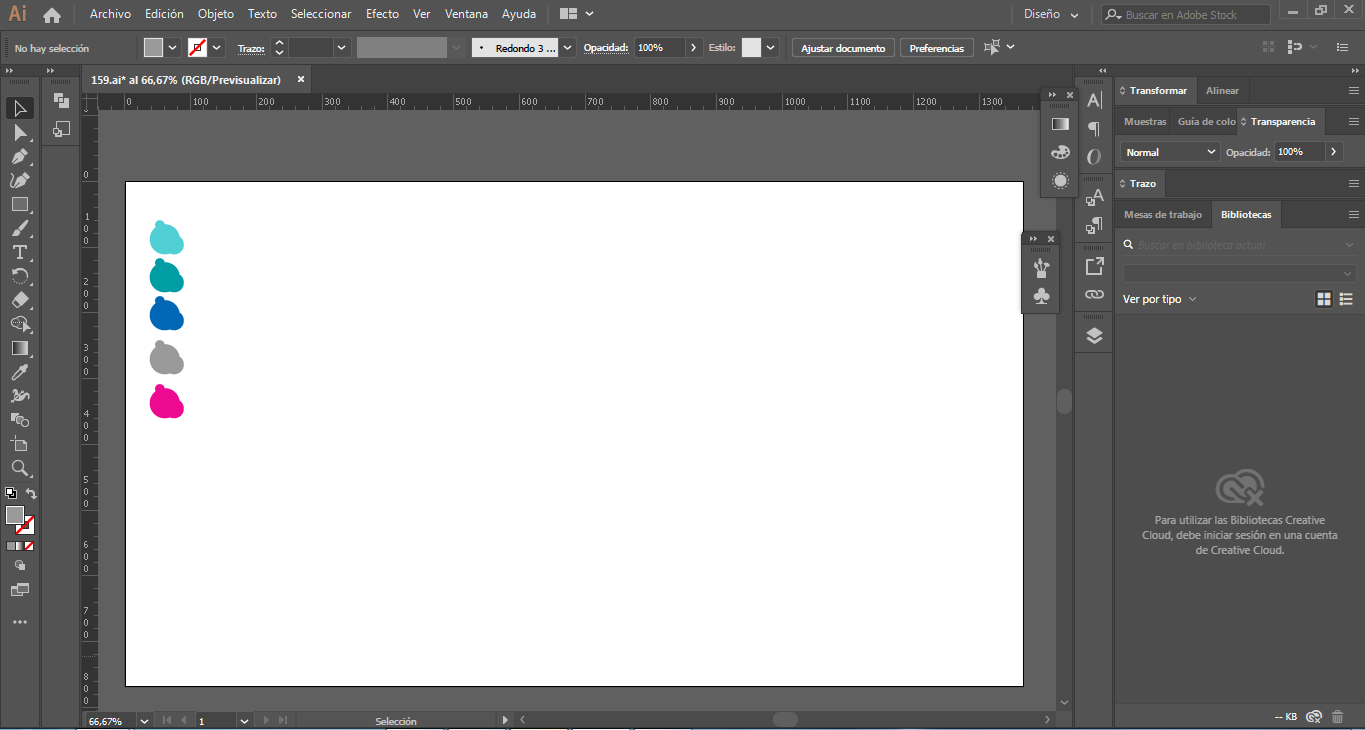The width and height of the screenshot is (1365, 730).
Task: Open Transparencia panel options menu
Action: [x=1353, y=122]
